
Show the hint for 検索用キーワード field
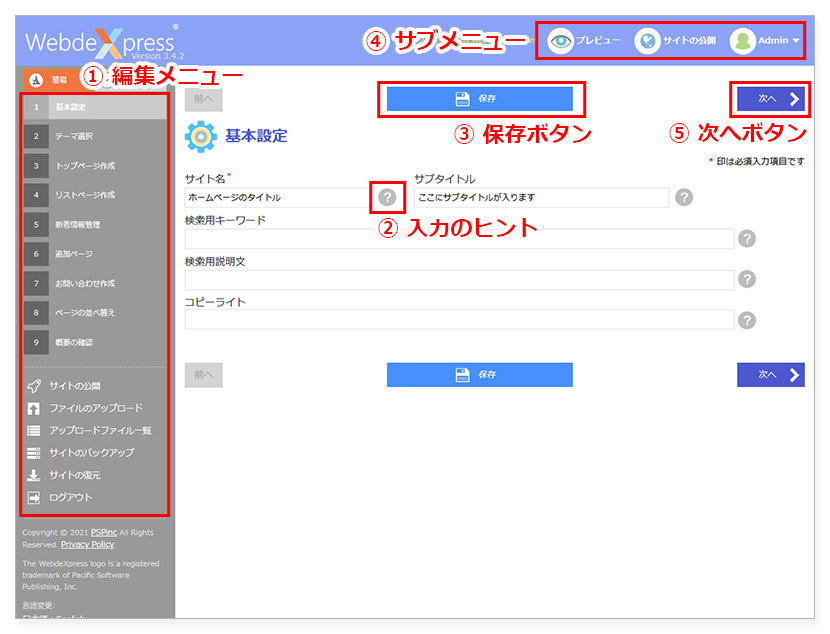tap(747, 239)
